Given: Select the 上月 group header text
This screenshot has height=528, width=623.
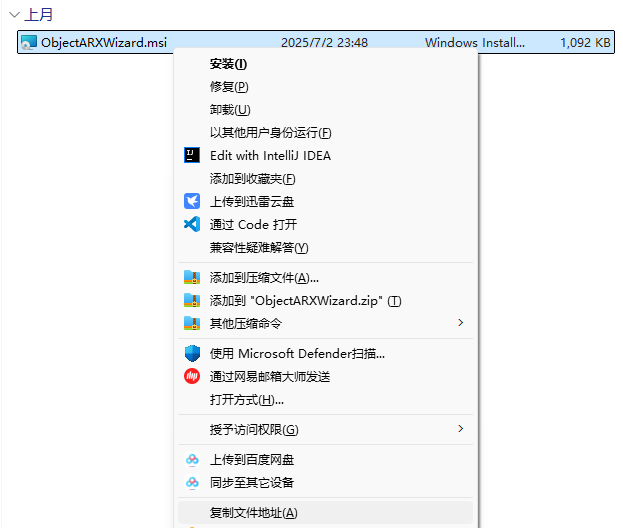Looking at the screenshot, I should pos(39,15).
